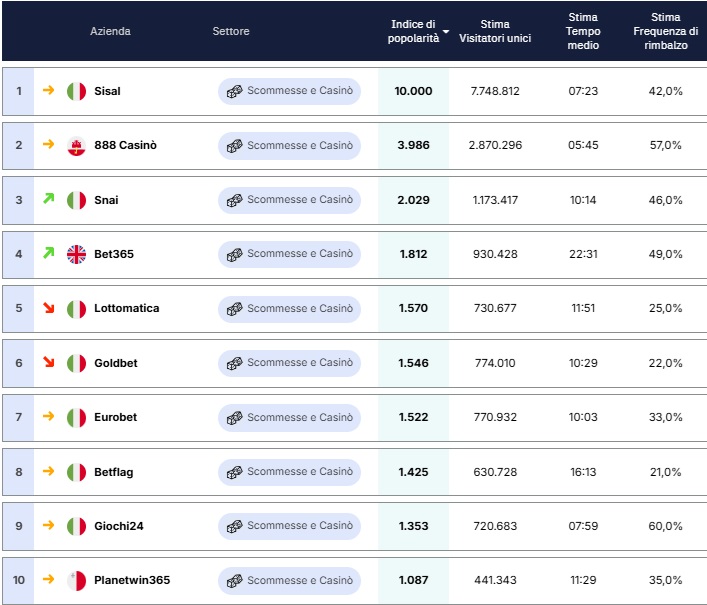Image resolution: width=707 pixels, height=605 pixels.
Task: Click the Italian flag icon beside Eurobet
Action: 76,417
